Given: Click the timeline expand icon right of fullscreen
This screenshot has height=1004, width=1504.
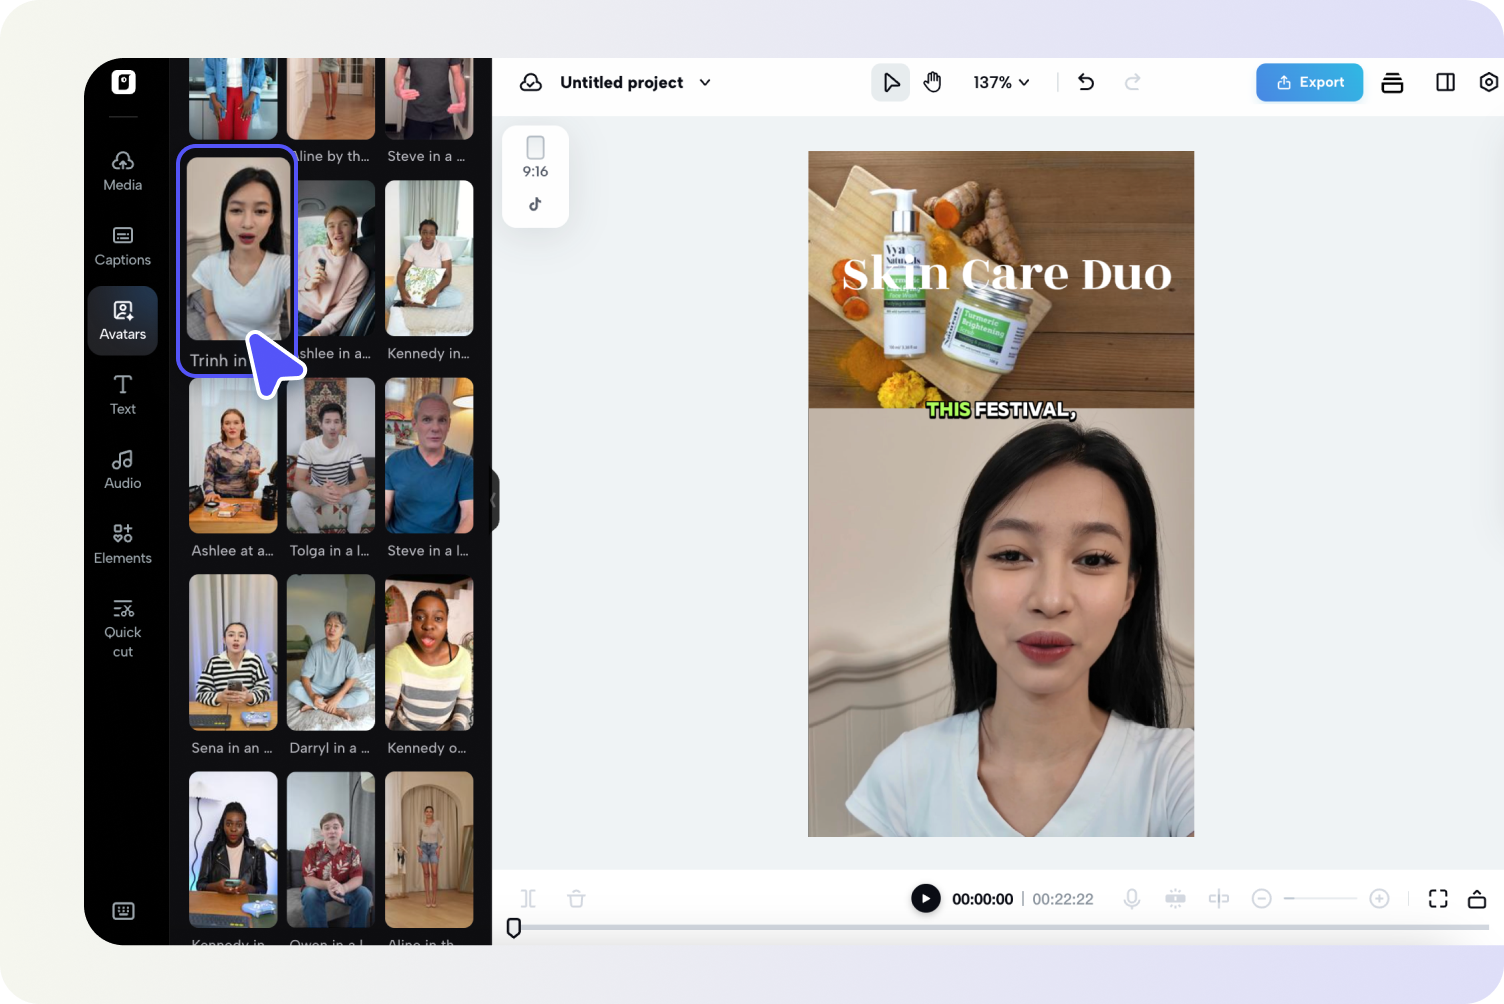Looking at the screenshot, I should [x=1477, y=899].
